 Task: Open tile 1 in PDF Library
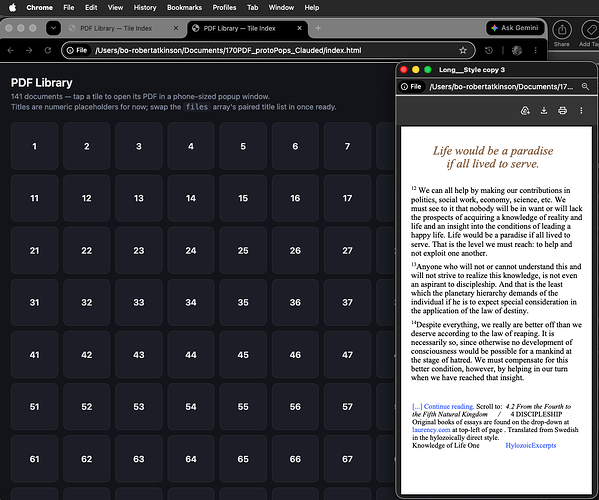(34, 146)
